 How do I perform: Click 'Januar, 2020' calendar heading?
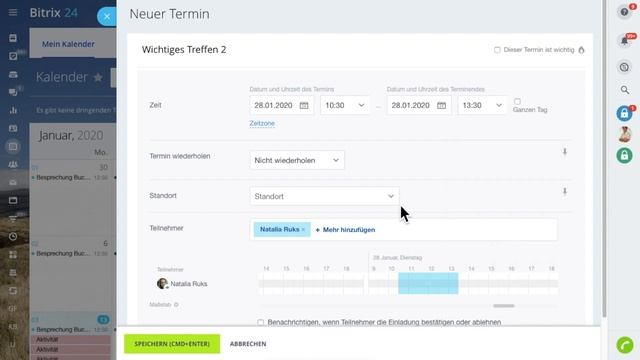[71, 136]
